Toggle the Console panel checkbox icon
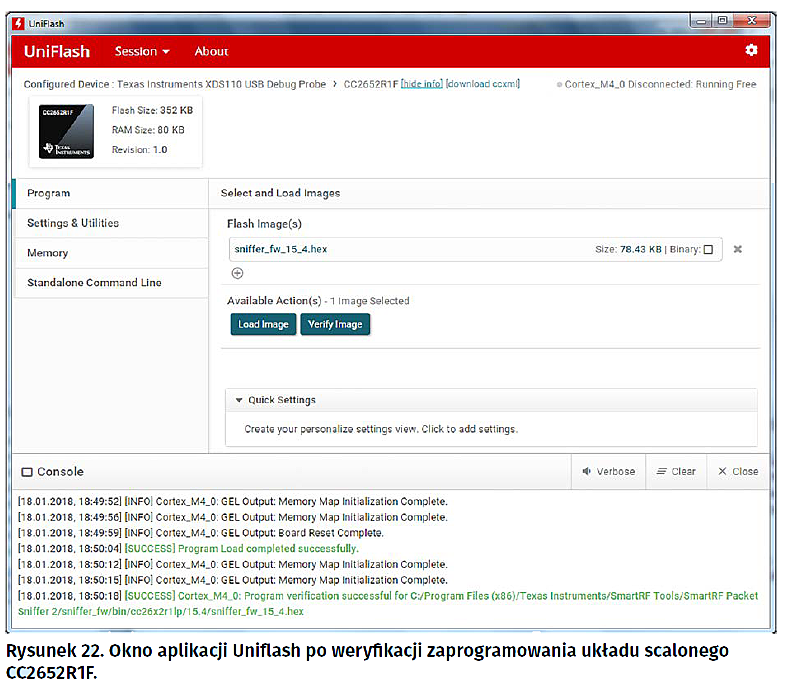 click(27, 472)
